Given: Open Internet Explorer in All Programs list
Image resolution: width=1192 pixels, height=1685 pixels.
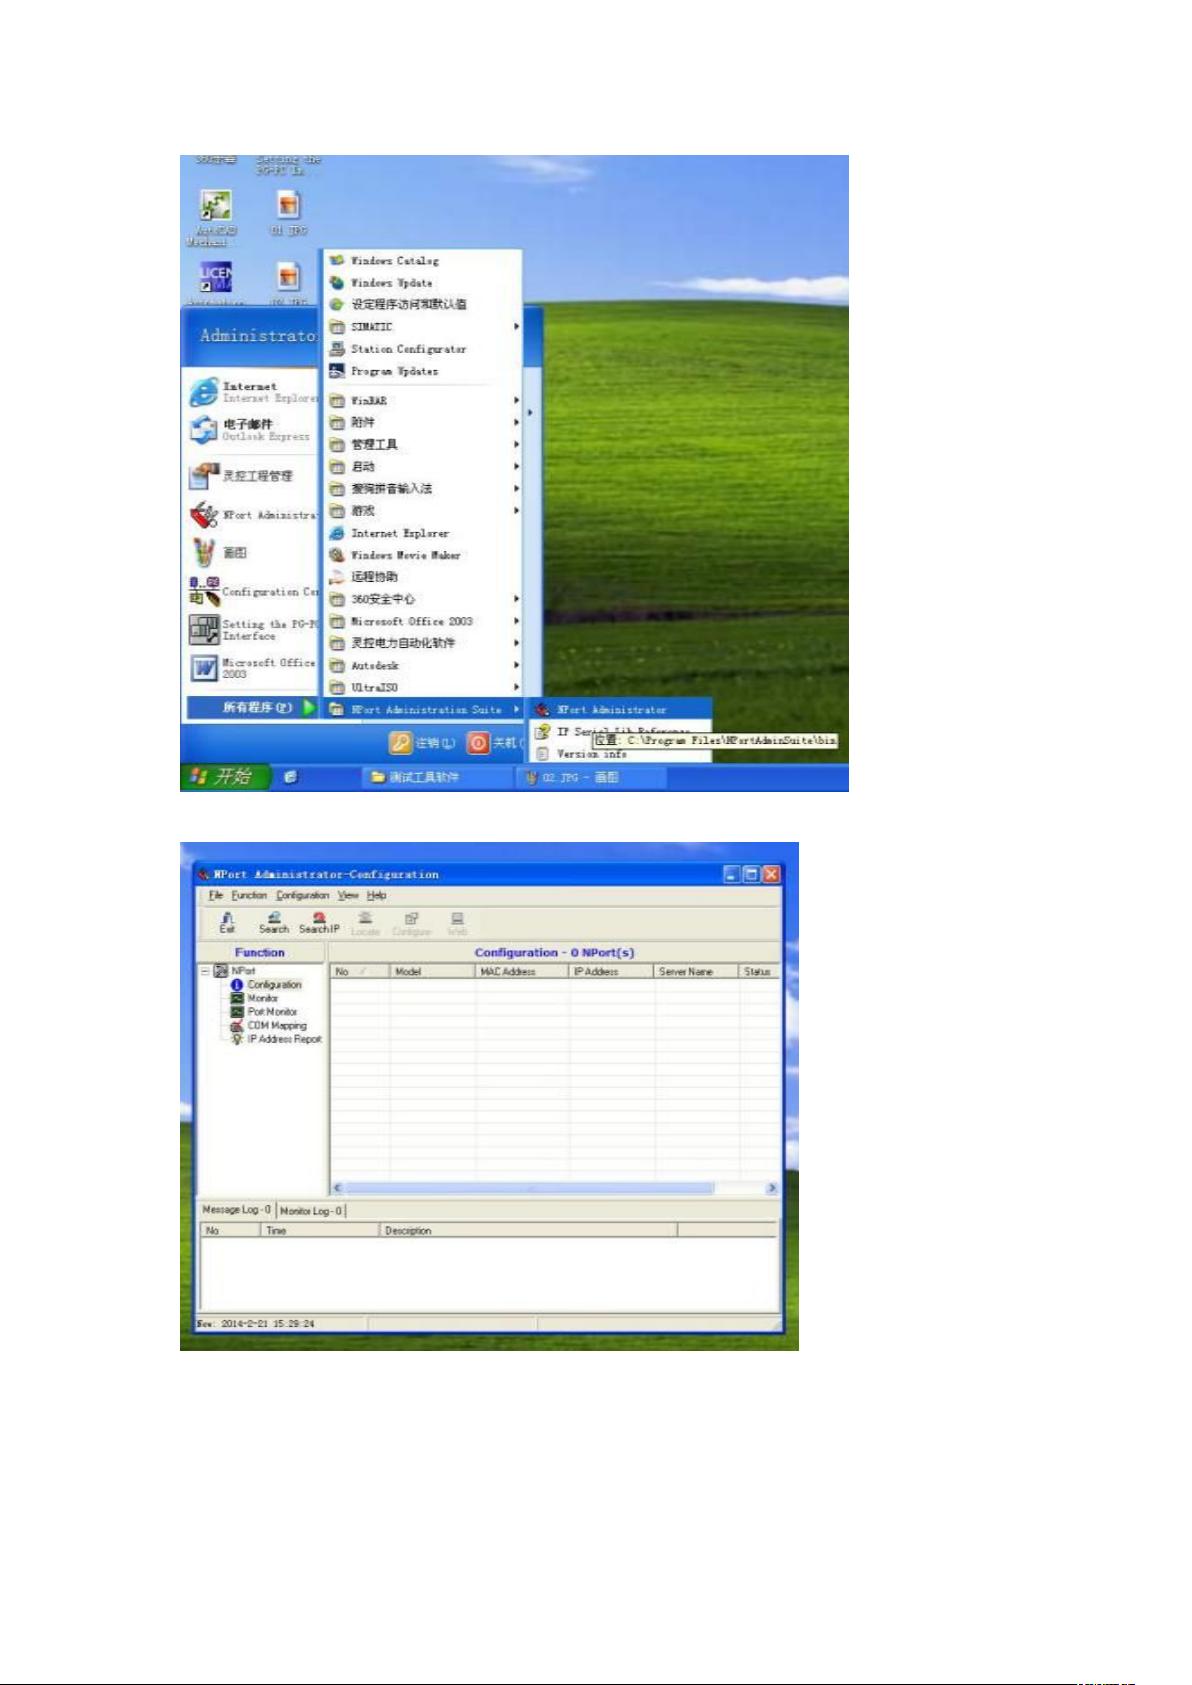Looking at the screenshot, I should pyautogui.click(x=424, y=533).
